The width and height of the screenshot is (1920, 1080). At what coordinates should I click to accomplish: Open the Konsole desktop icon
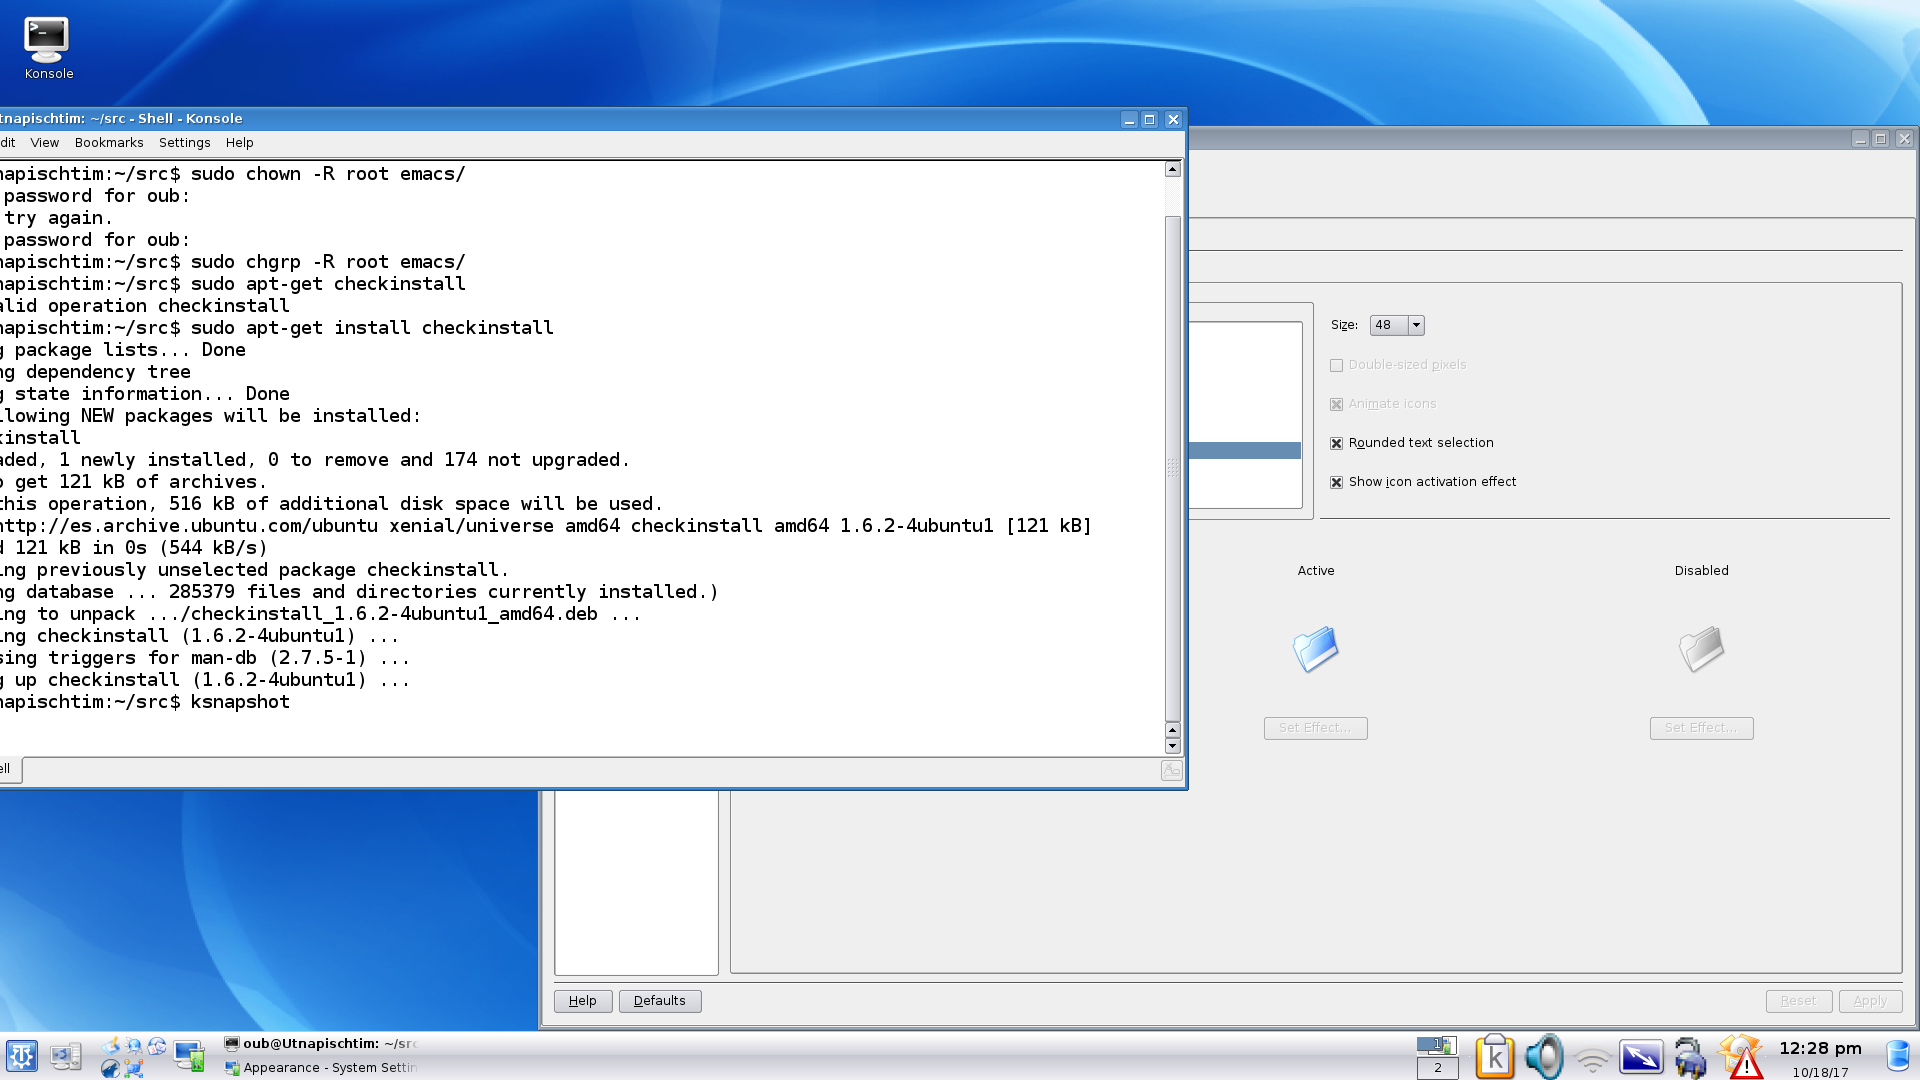(x=47, y=48)
